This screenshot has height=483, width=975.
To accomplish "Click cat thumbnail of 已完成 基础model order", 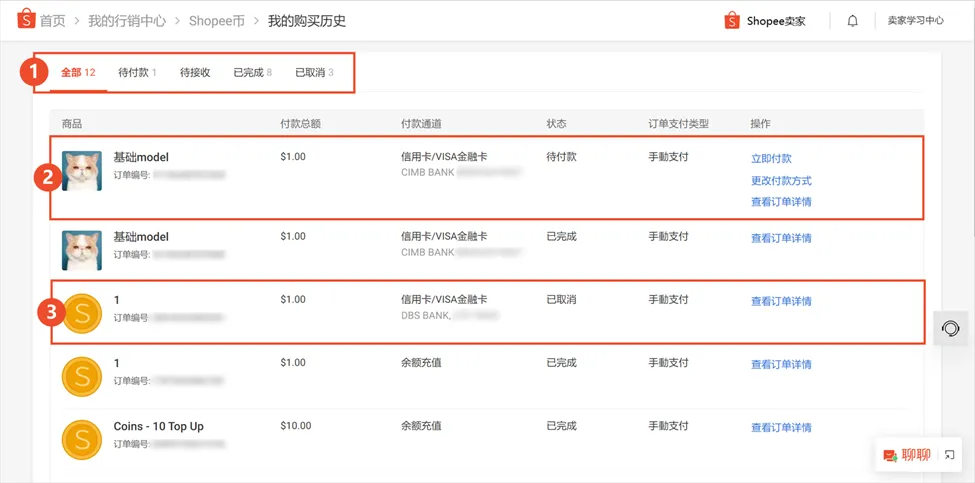I will 81,250.
